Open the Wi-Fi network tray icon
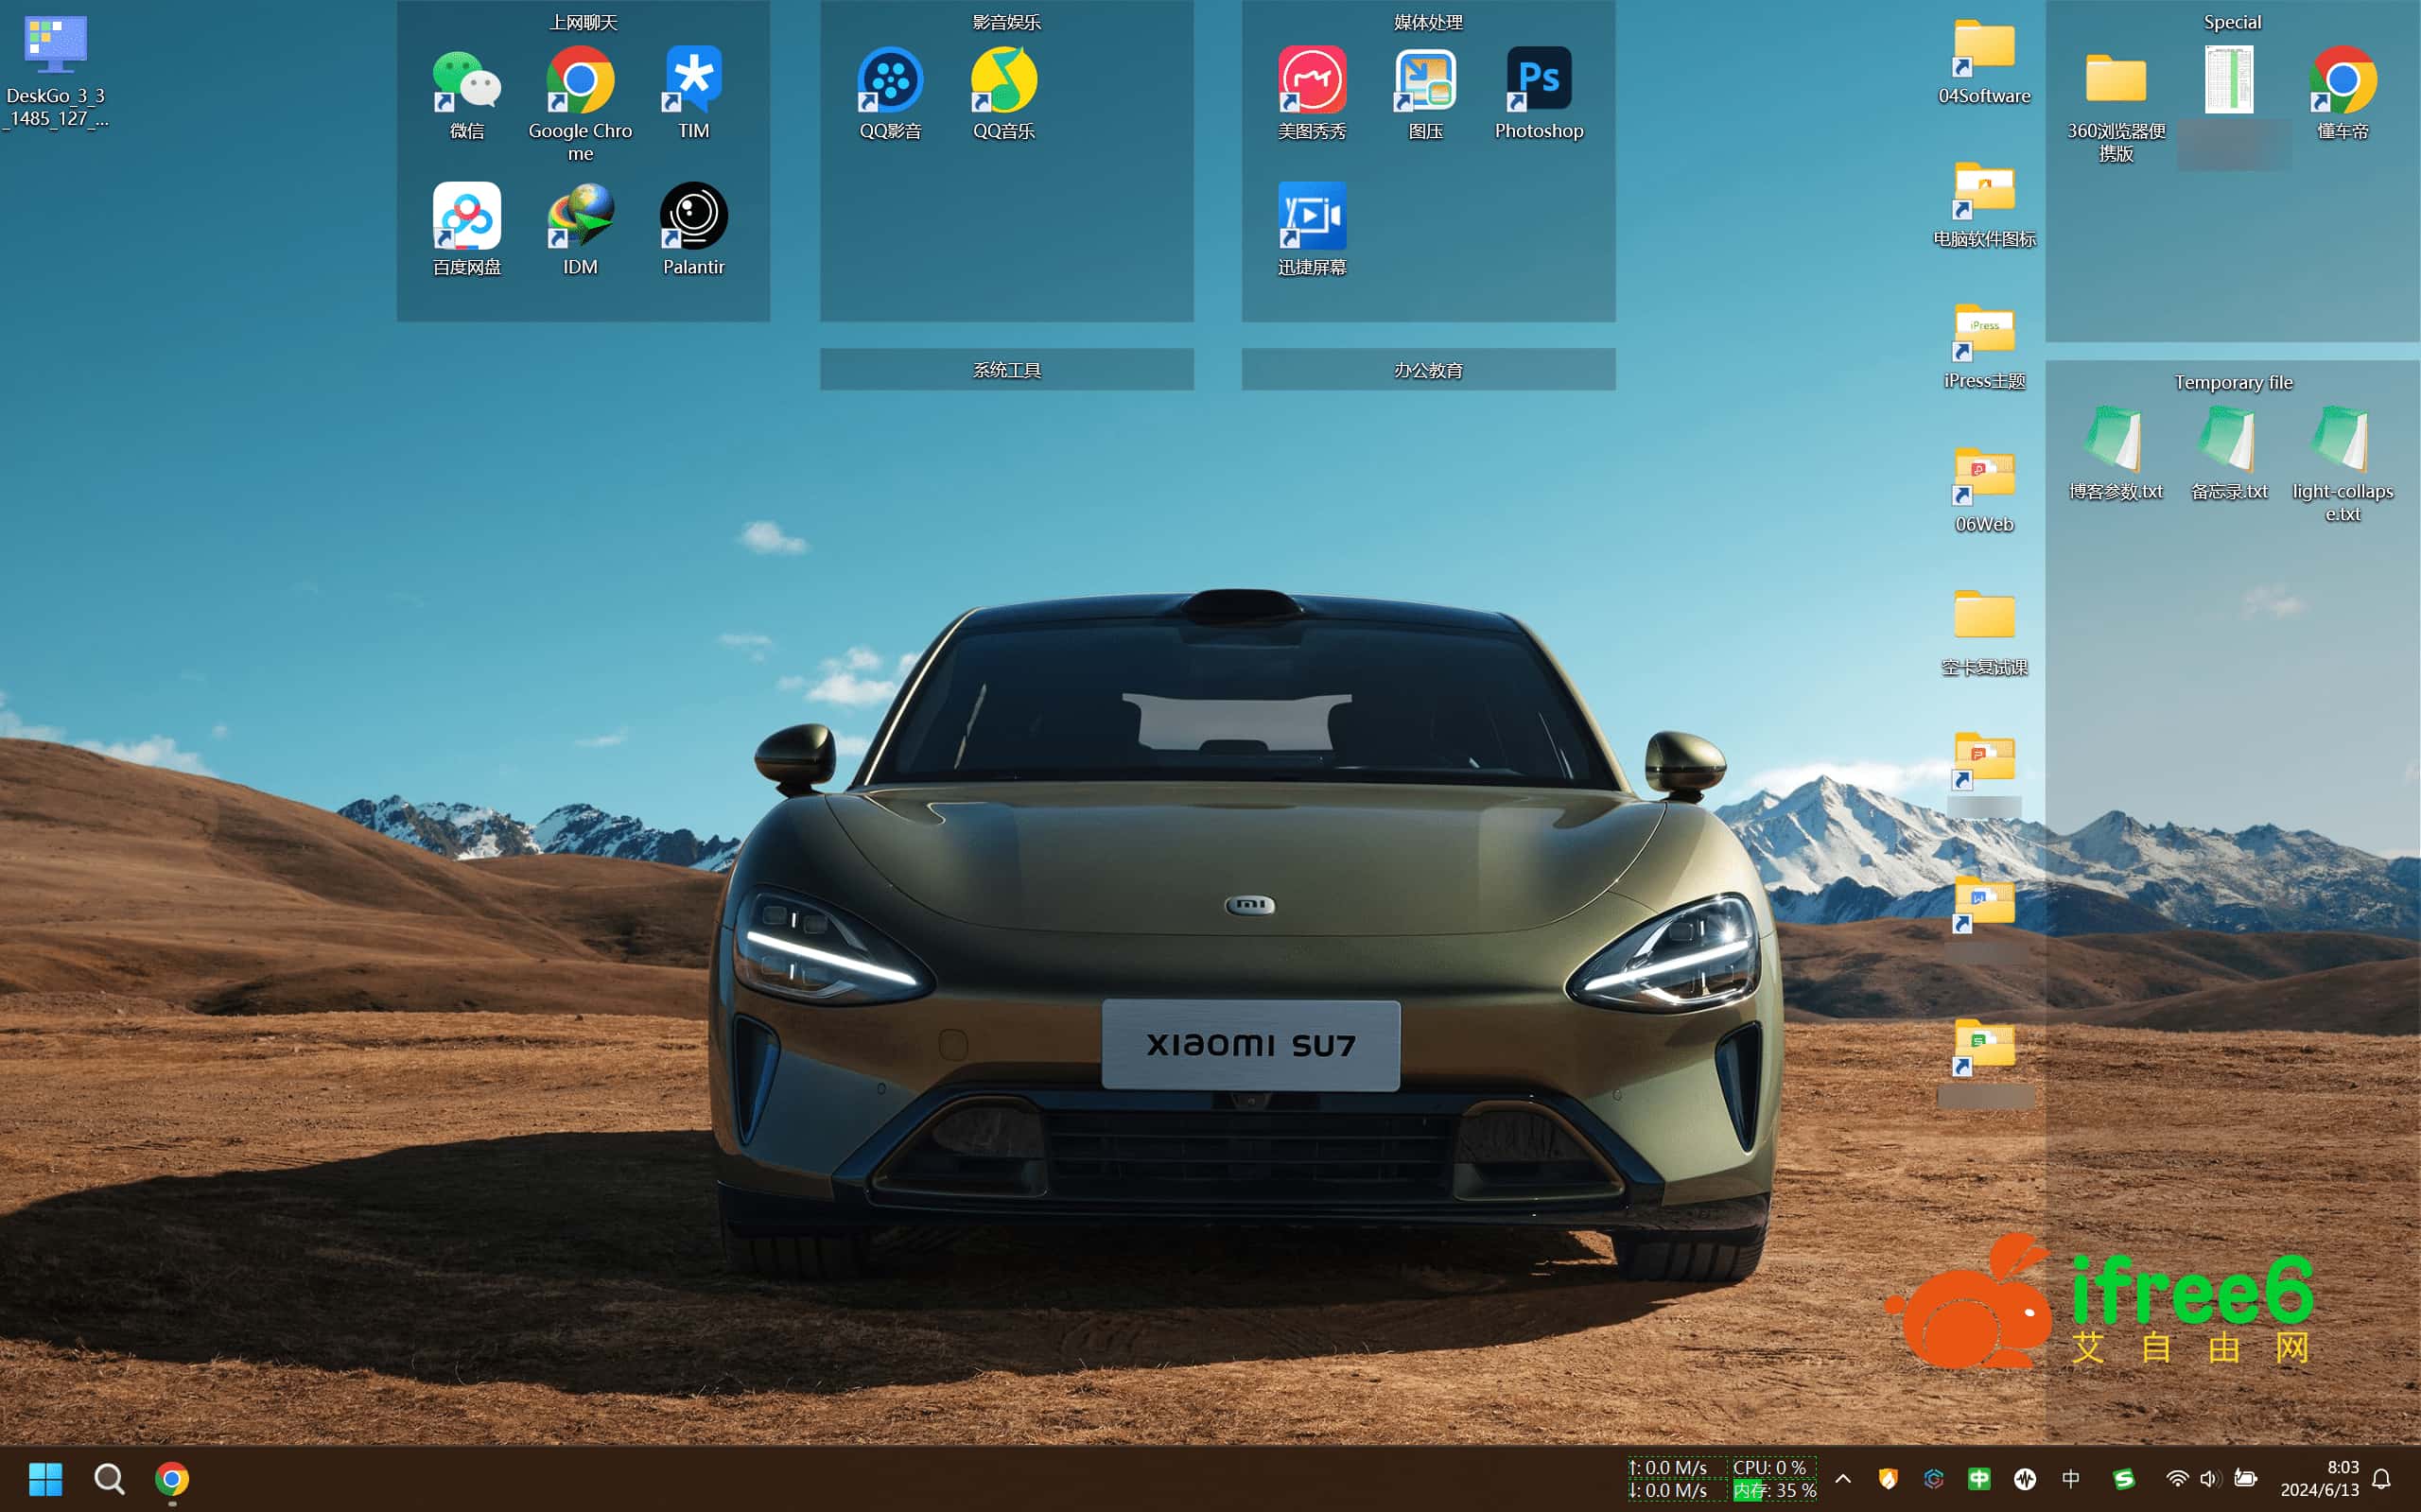The width and height of the screenshot is (2421, 1512). 2176,1478
